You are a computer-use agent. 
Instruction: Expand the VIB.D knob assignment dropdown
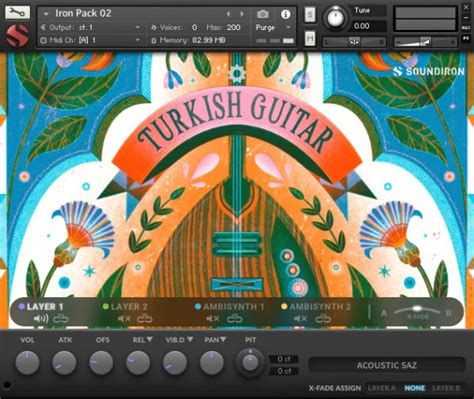[x=190, y=339]
